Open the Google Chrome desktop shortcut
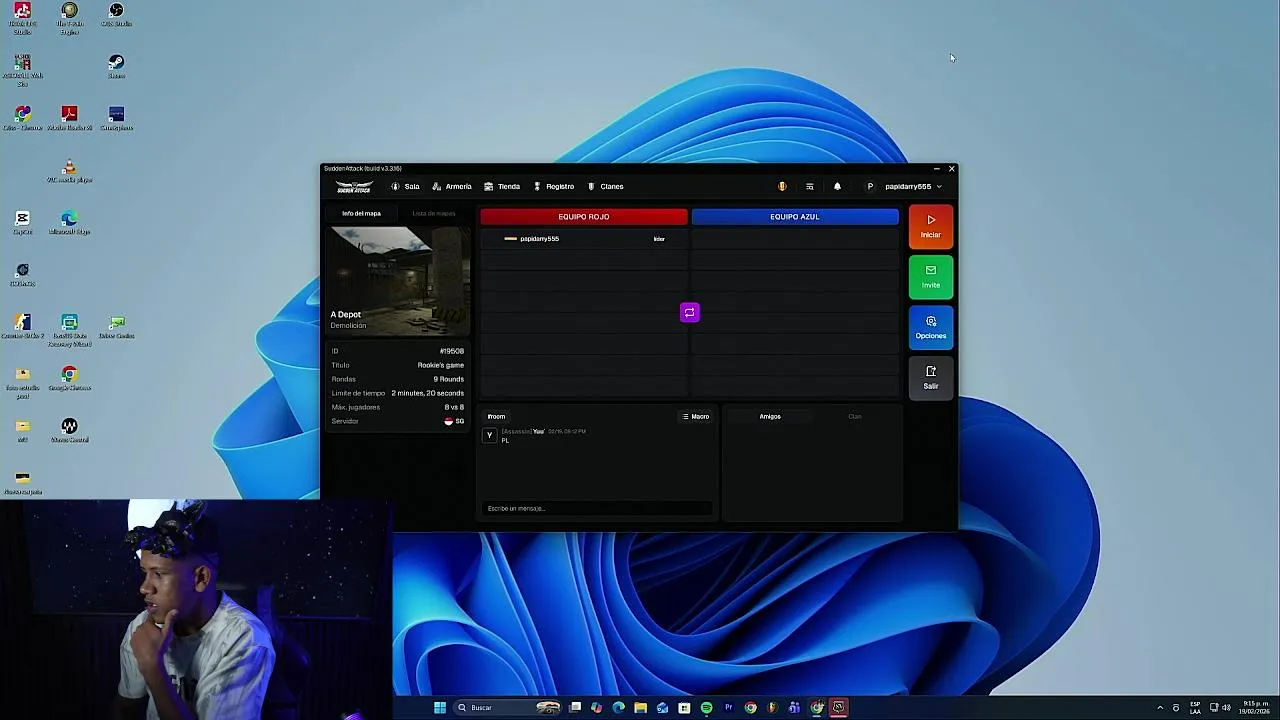 [x=69, y=379]
